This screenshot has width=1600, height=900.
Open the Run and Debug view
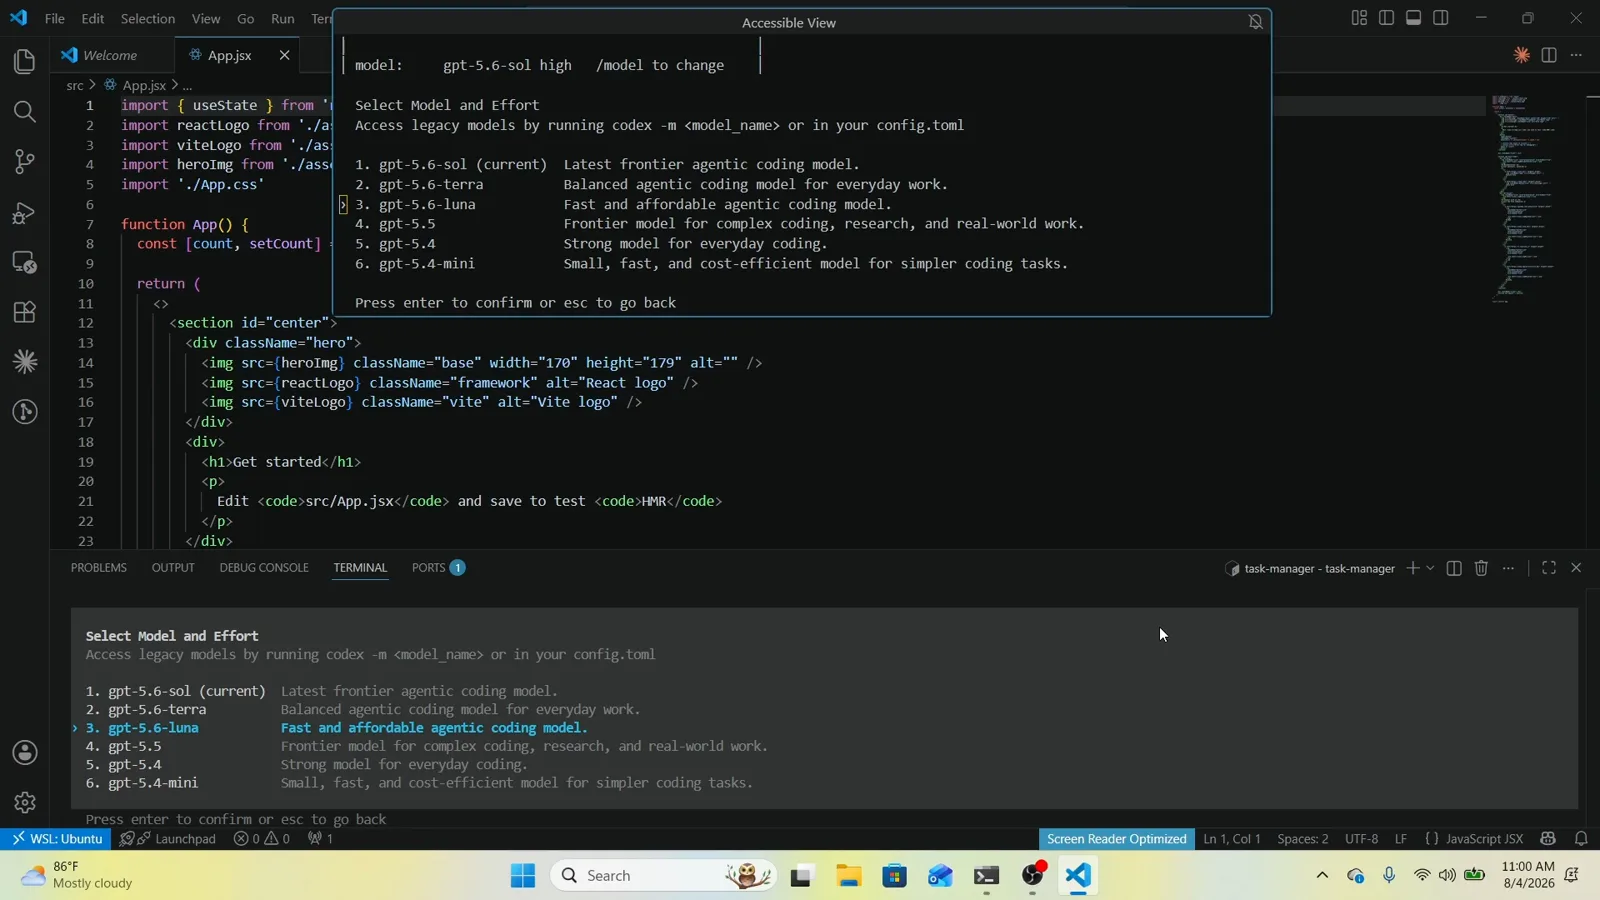click(x=25, y=213)
